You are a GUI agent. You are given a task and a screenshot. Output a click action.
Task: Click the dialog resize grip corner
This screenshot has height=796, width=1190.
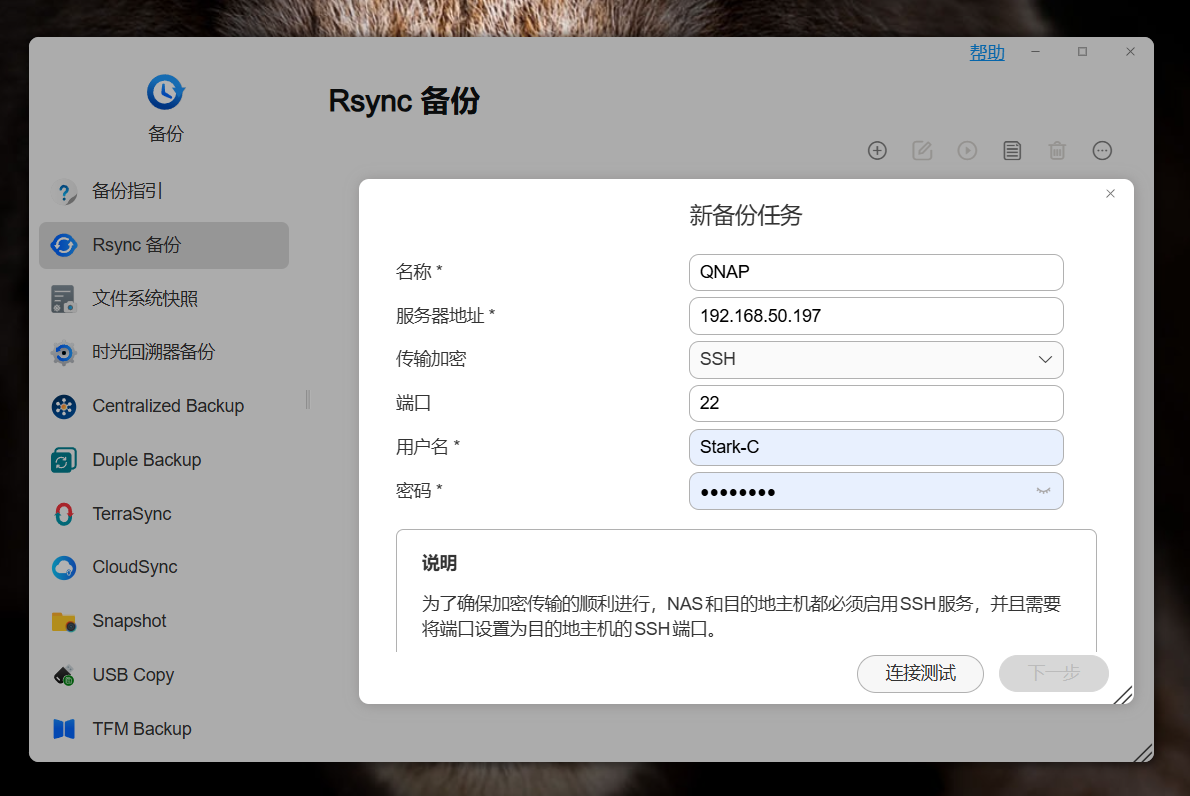(x=1123, y=695)
